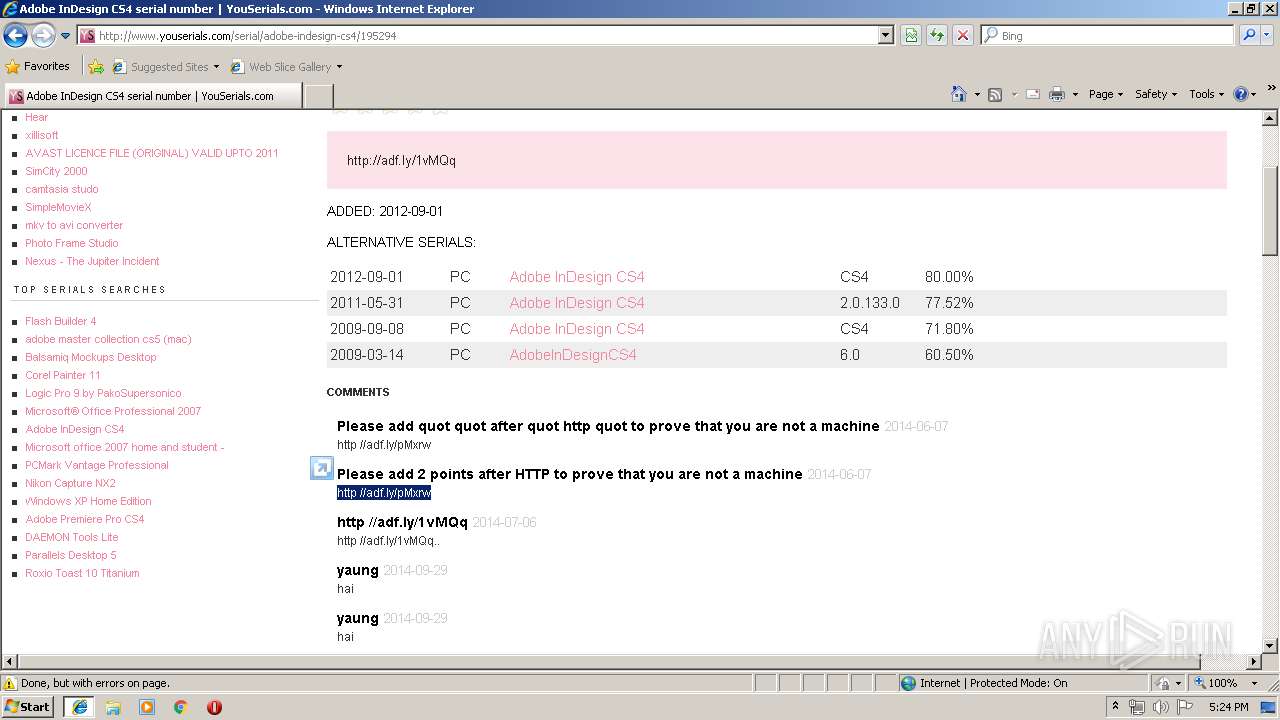Open Parallels Desktop 5 link
Viewport: 1280px width, 720px height.
[70, 555]
